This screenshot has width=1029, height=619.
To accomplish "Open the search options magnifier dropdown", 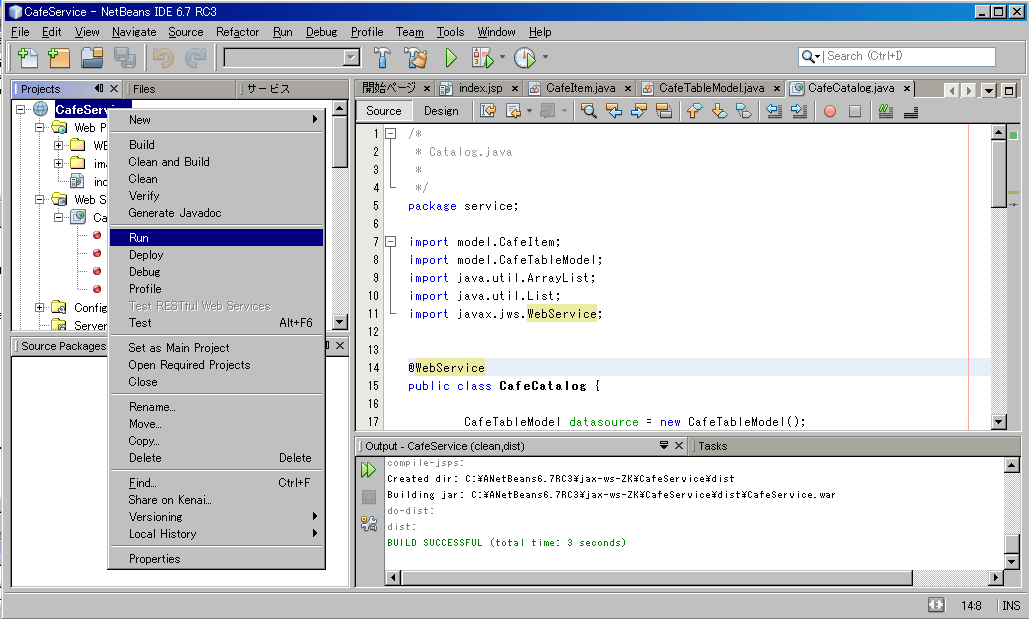I will 810,56.
